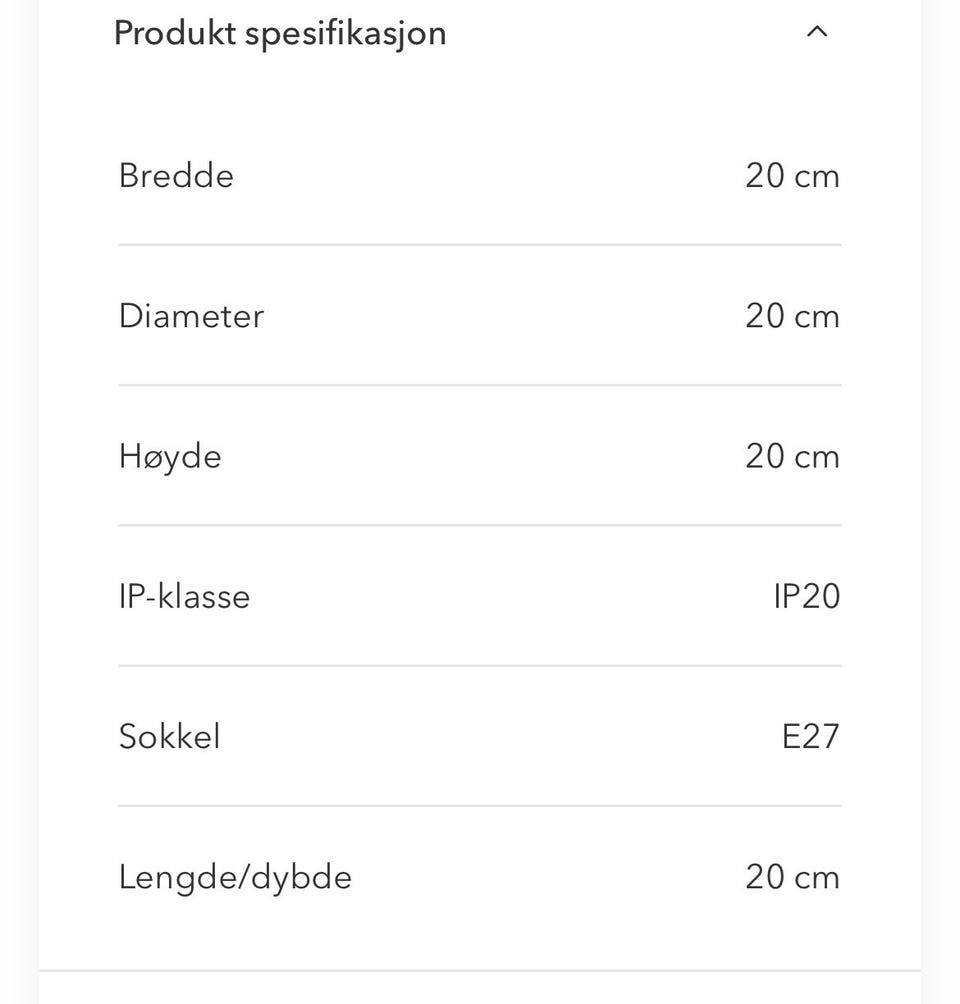Select the Sokkel label
The image size is (960, 1004).
(x=169, y=737)
